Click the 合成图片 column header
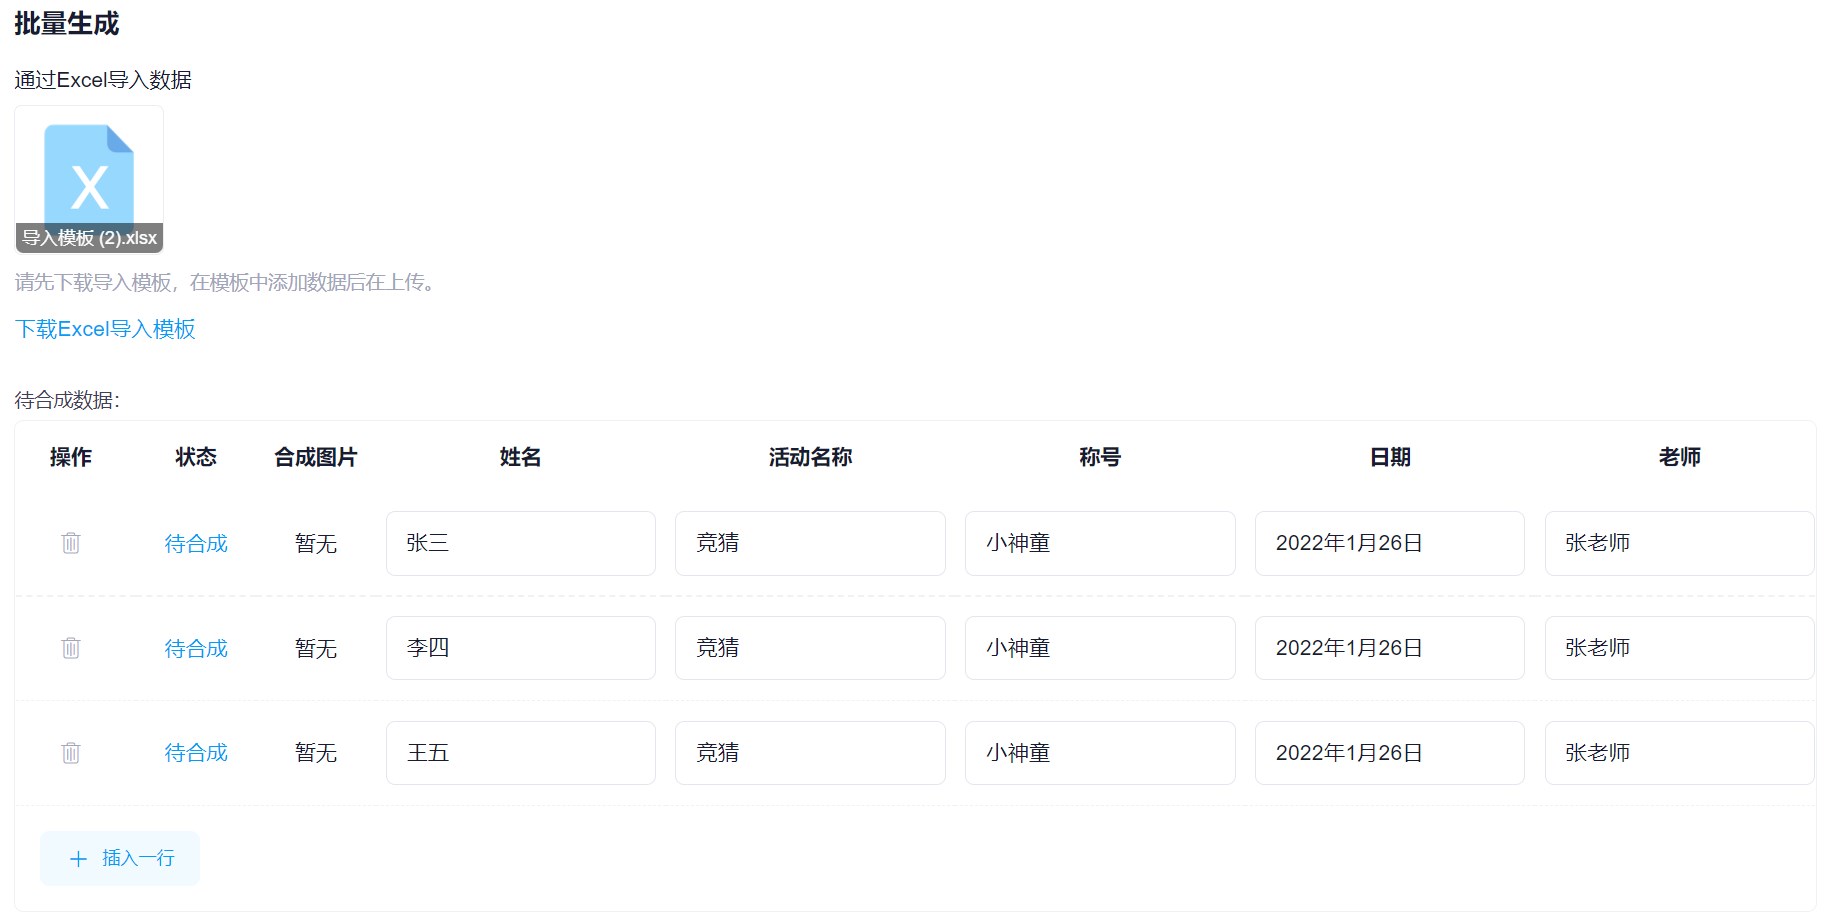Screen dimensions: 1838x924 pos(316,457)
